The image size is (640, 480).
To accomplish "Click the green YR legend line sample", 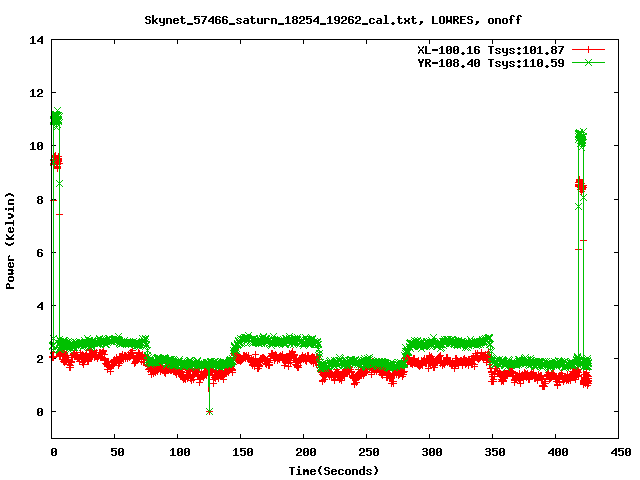I will pyautogui.click(x=588, y=62).
